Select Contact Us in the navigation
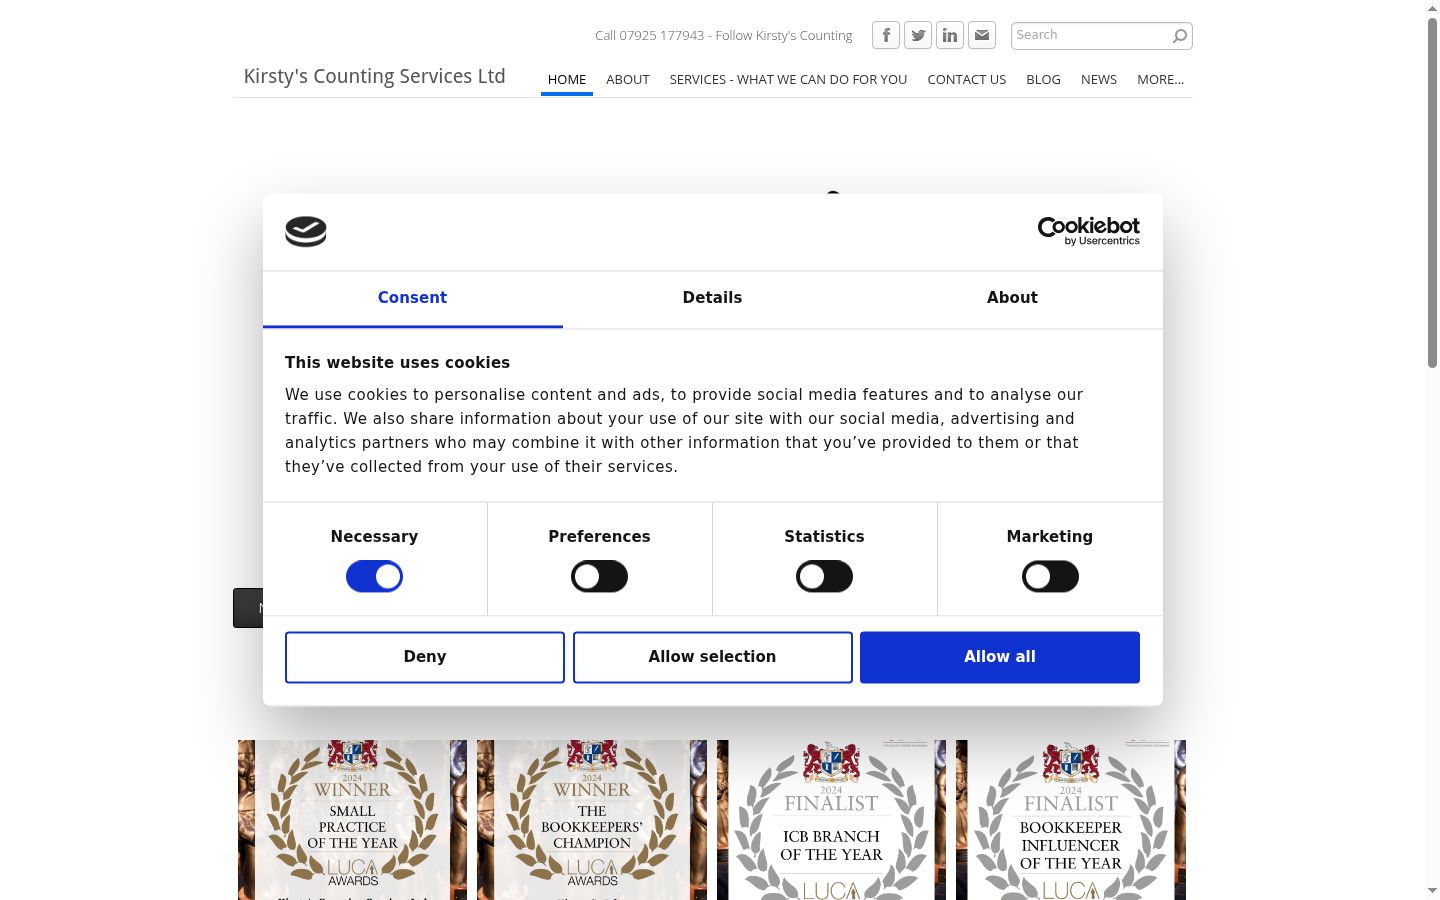 (x=966, y=79)
